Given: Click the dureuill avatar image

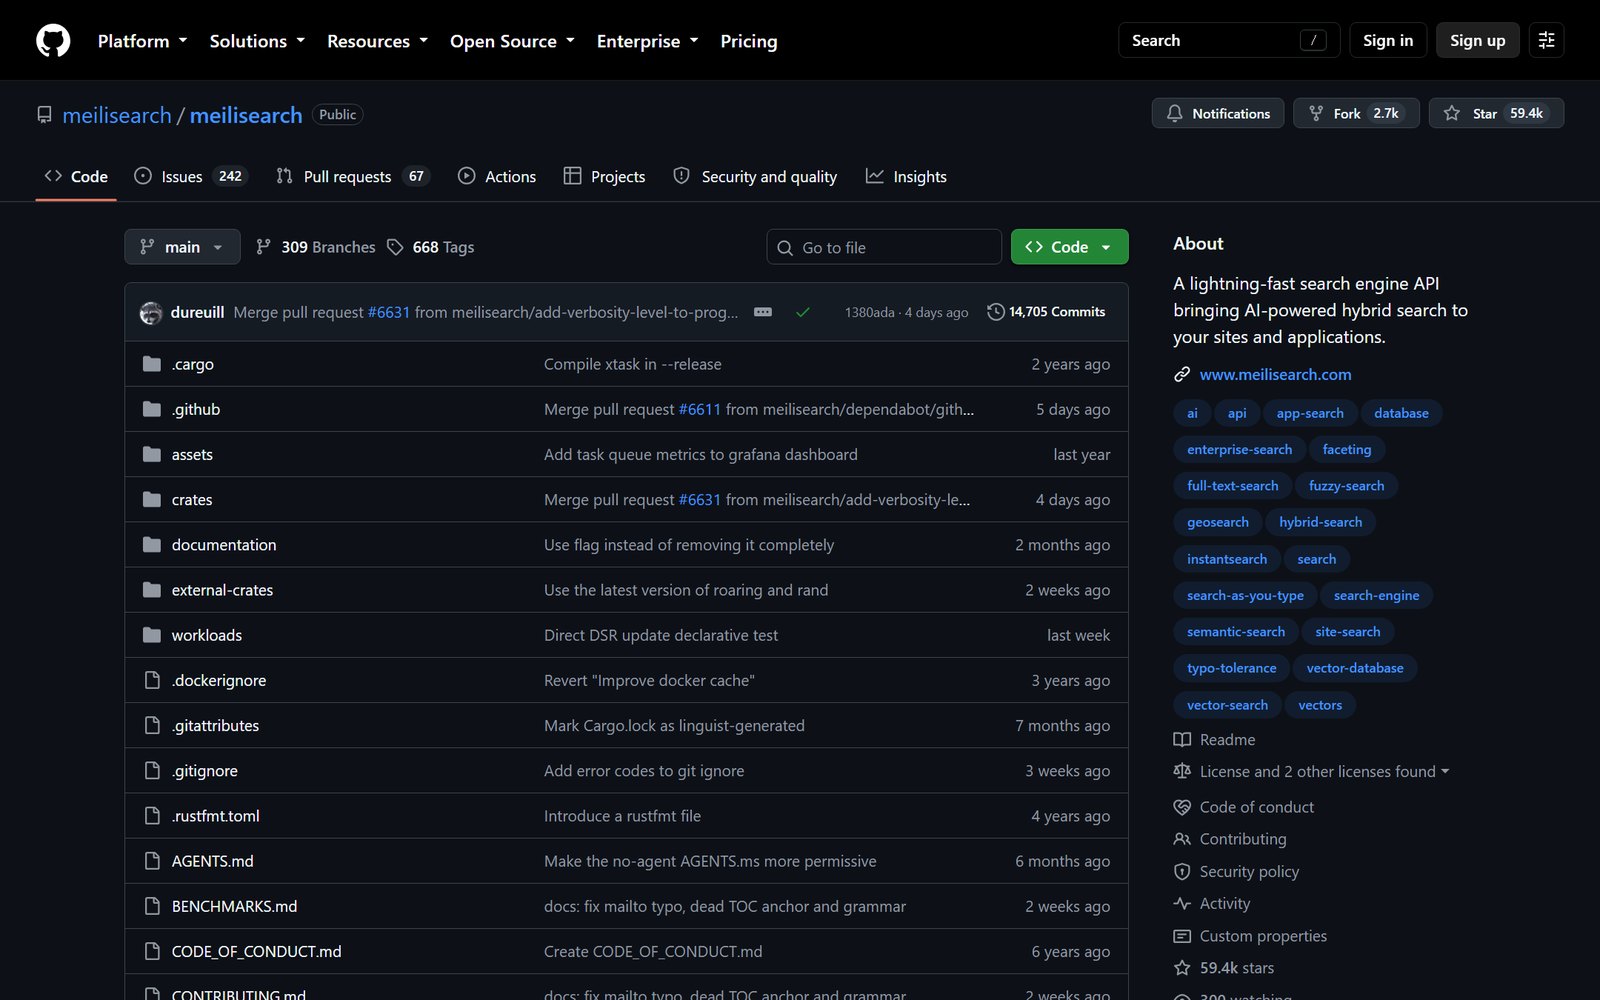Looking at the screenshot, I should coord(151,312).
